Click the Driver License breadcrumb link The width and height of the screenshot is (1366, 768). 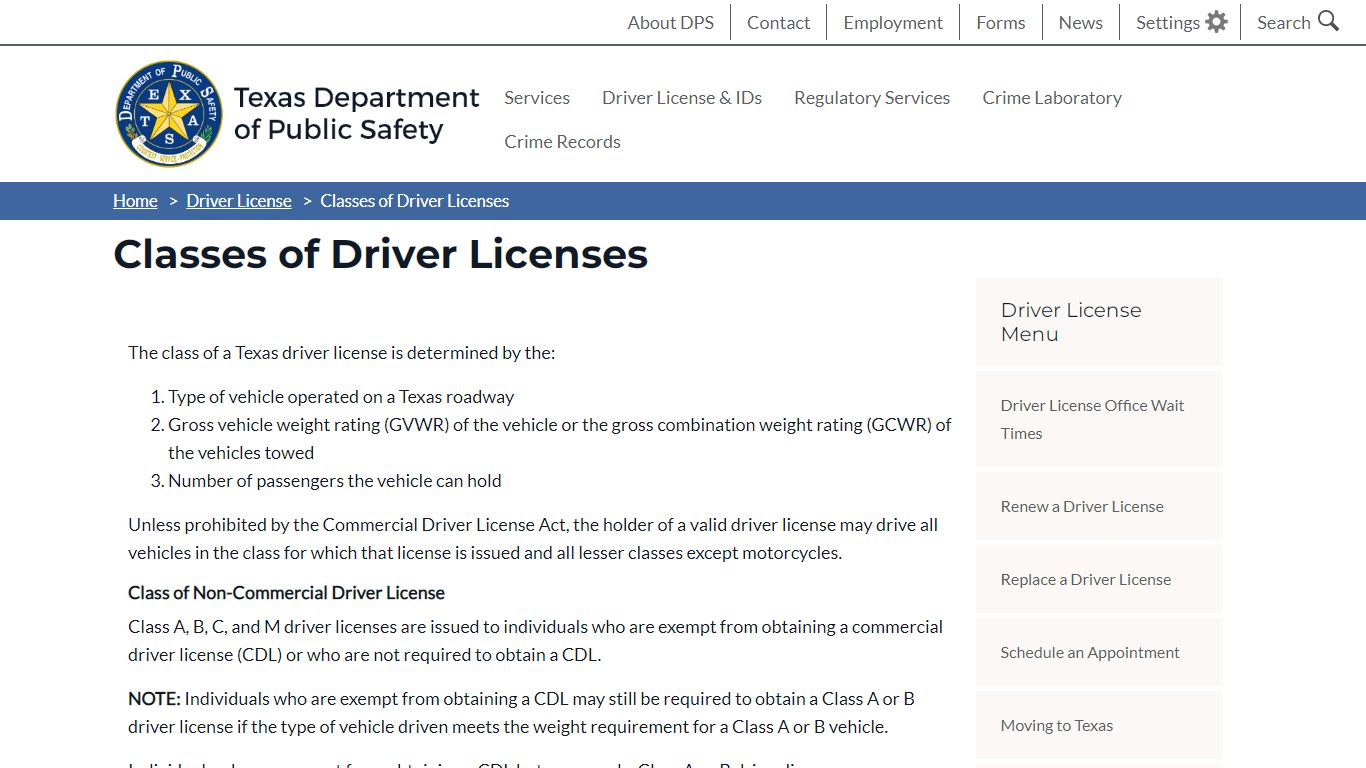(x=239, y=201)
